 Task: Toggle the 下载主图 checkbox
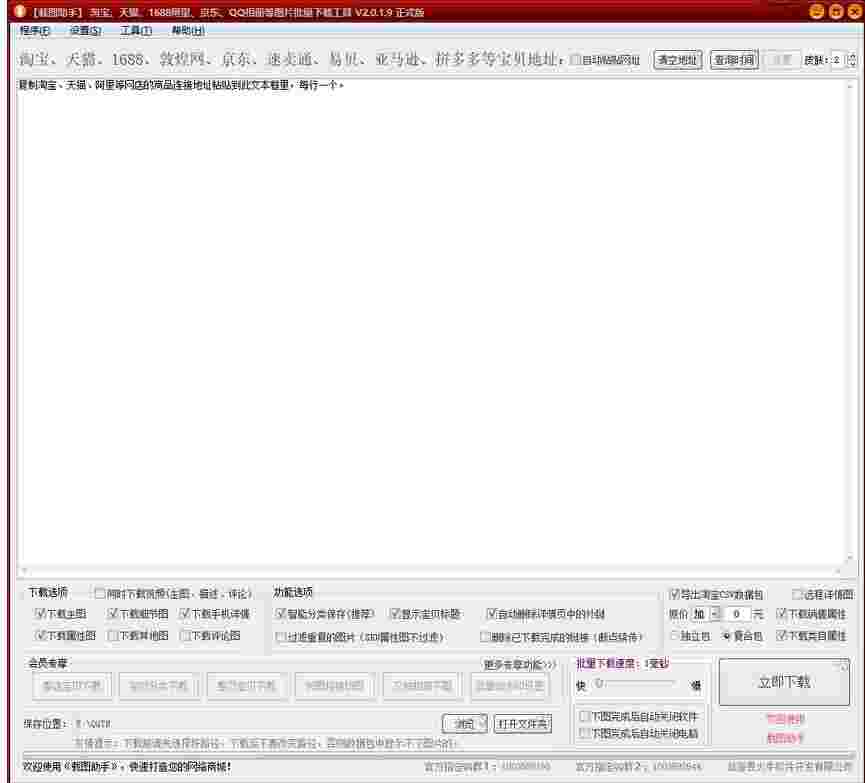point(37,612)
